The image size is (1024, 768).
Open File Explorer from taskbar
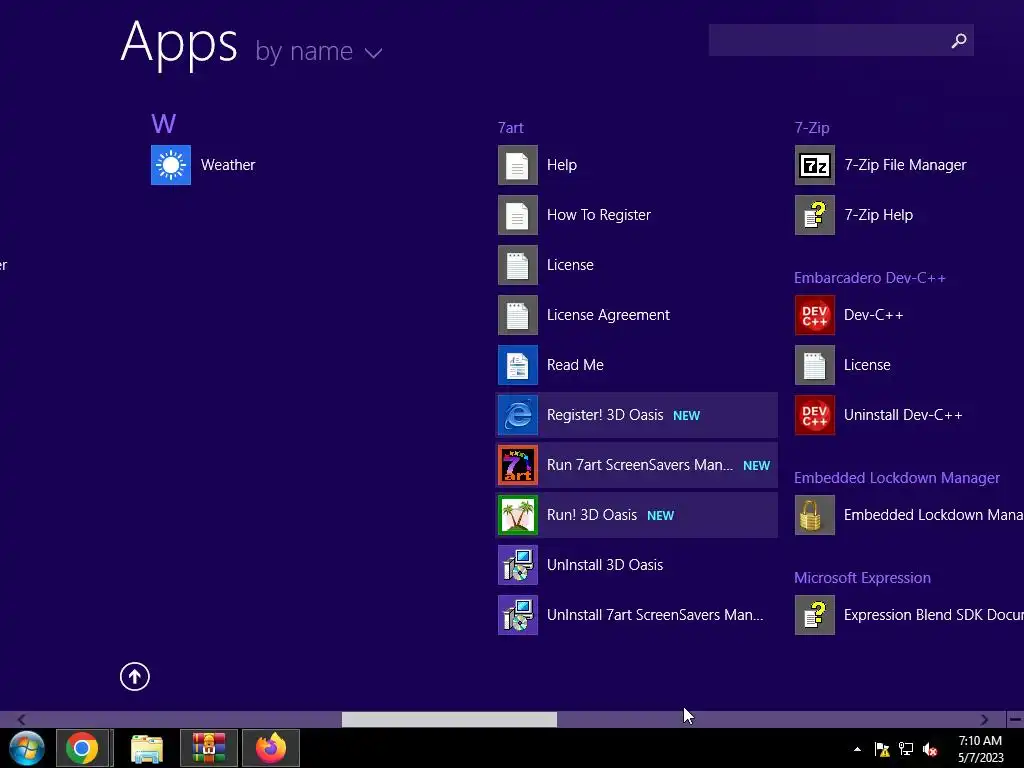pyautogui.click(x=146, y=748)
